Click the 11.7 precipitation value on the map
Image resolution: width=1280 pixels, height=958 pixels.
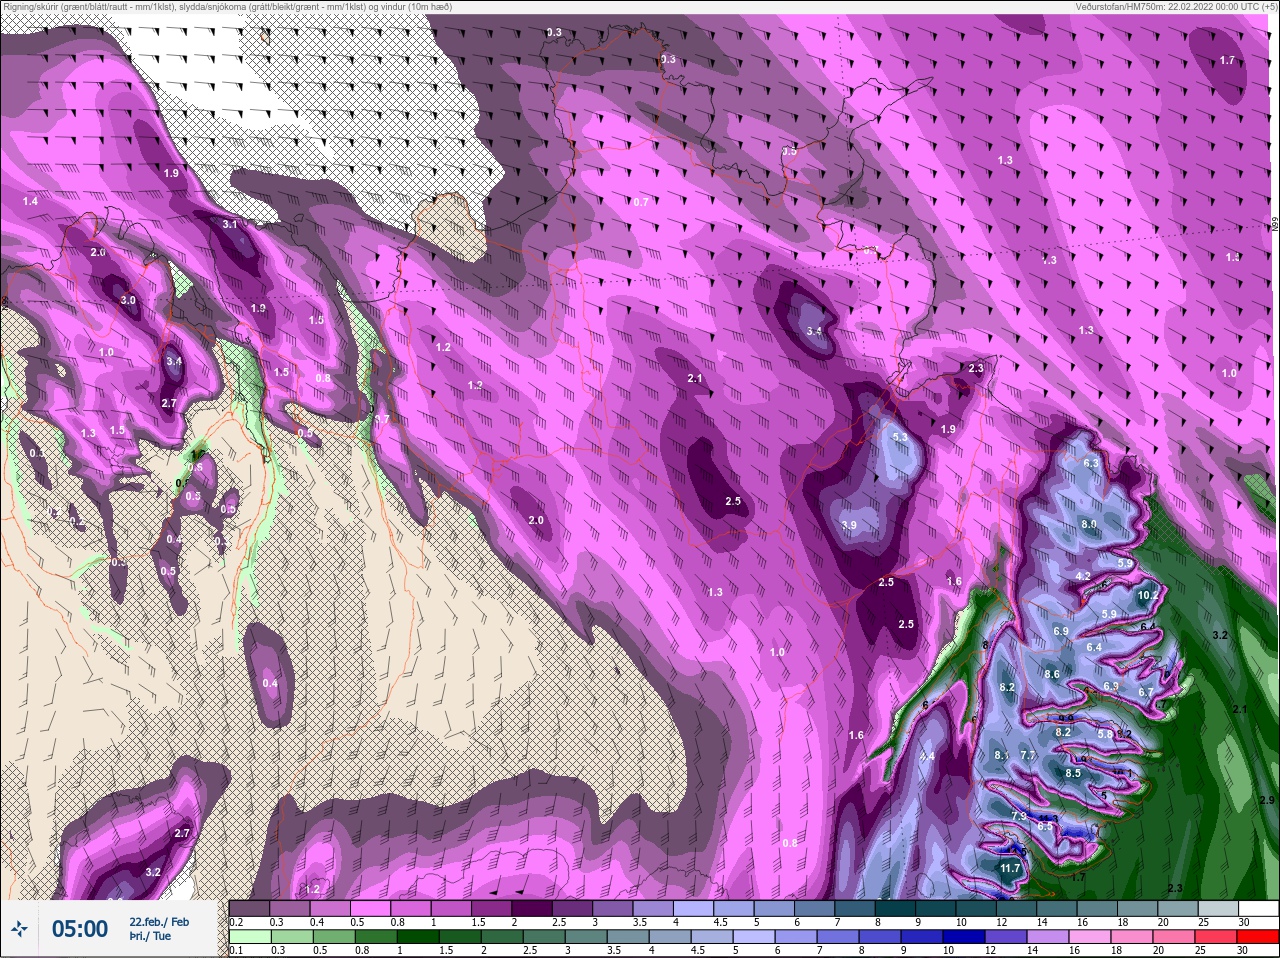tap(1010, 869)
